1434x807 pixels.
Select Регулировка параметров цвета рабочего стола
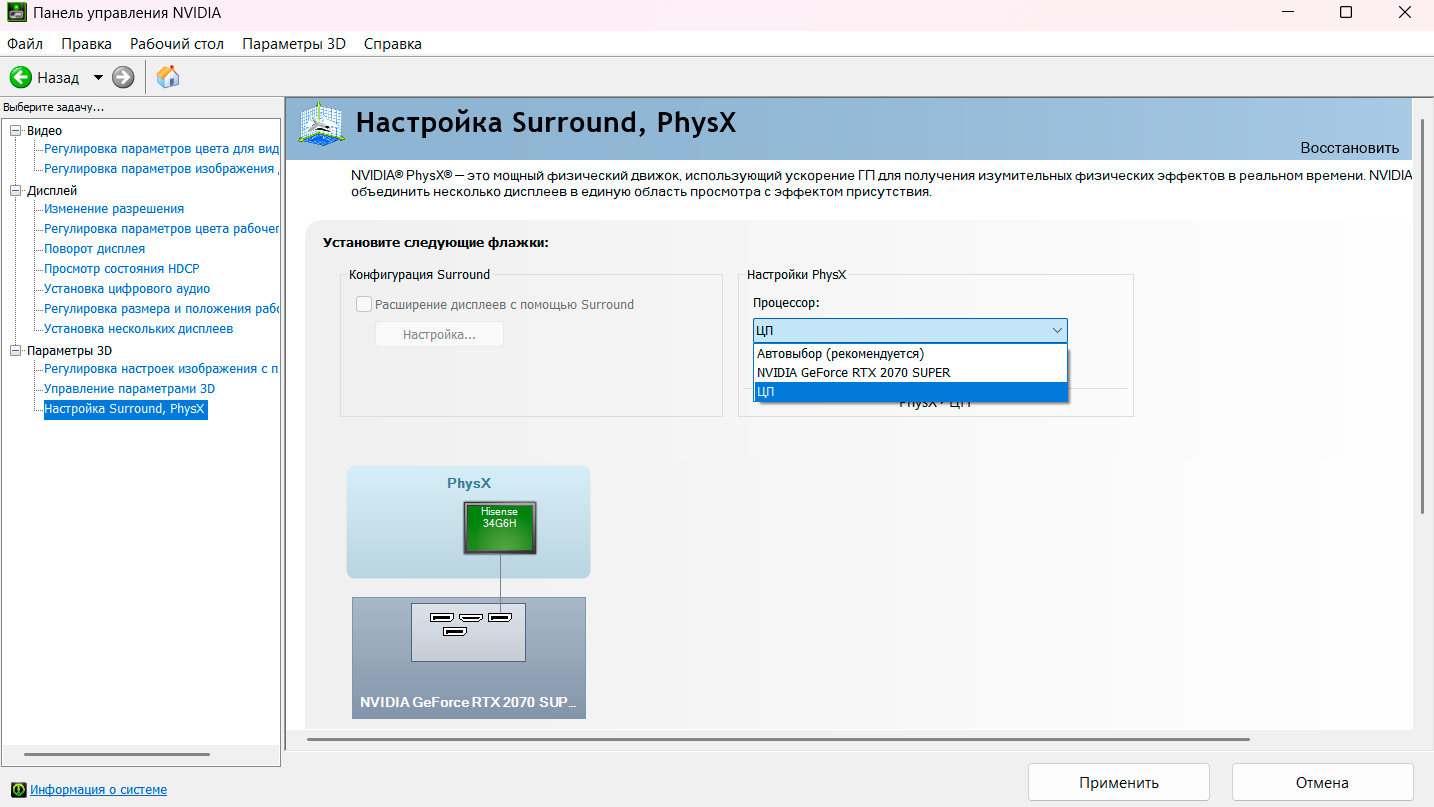pyautogui.click(x=162, y=229)
